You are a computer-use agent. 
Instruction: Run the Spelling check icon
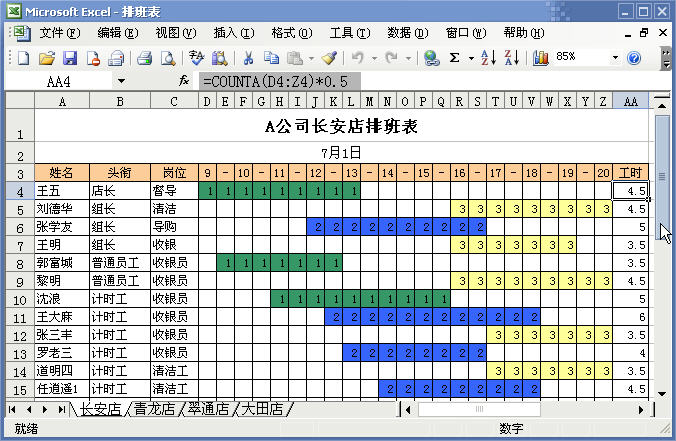[x=196, y=58]
